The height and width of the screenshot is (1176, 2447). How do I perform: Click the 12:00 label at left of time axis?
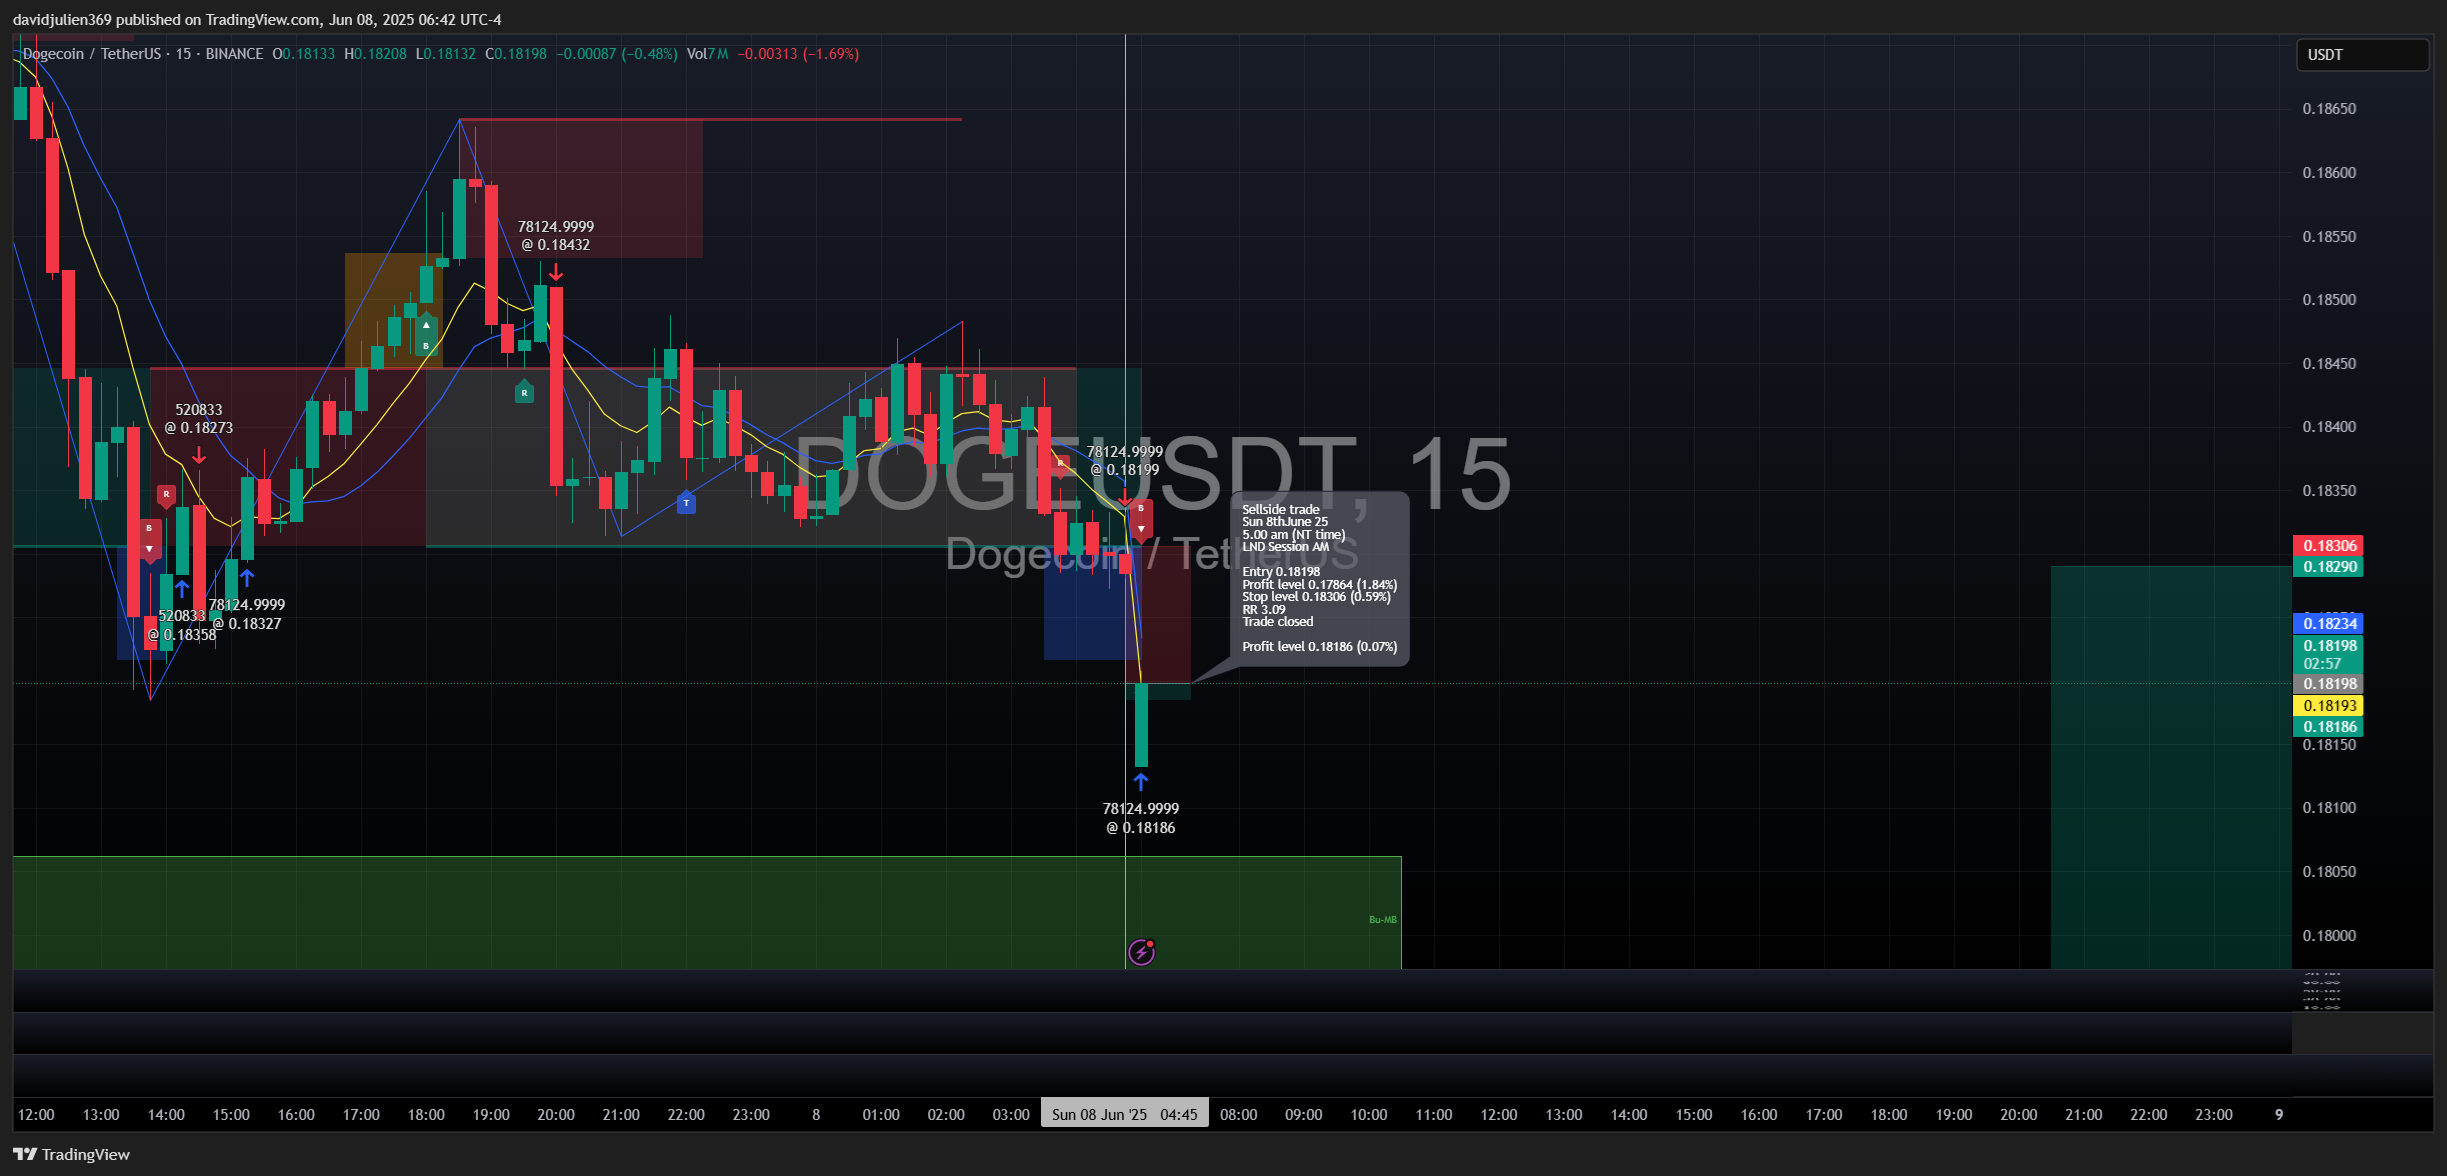pyautogui.click(x=36, y=1114)
